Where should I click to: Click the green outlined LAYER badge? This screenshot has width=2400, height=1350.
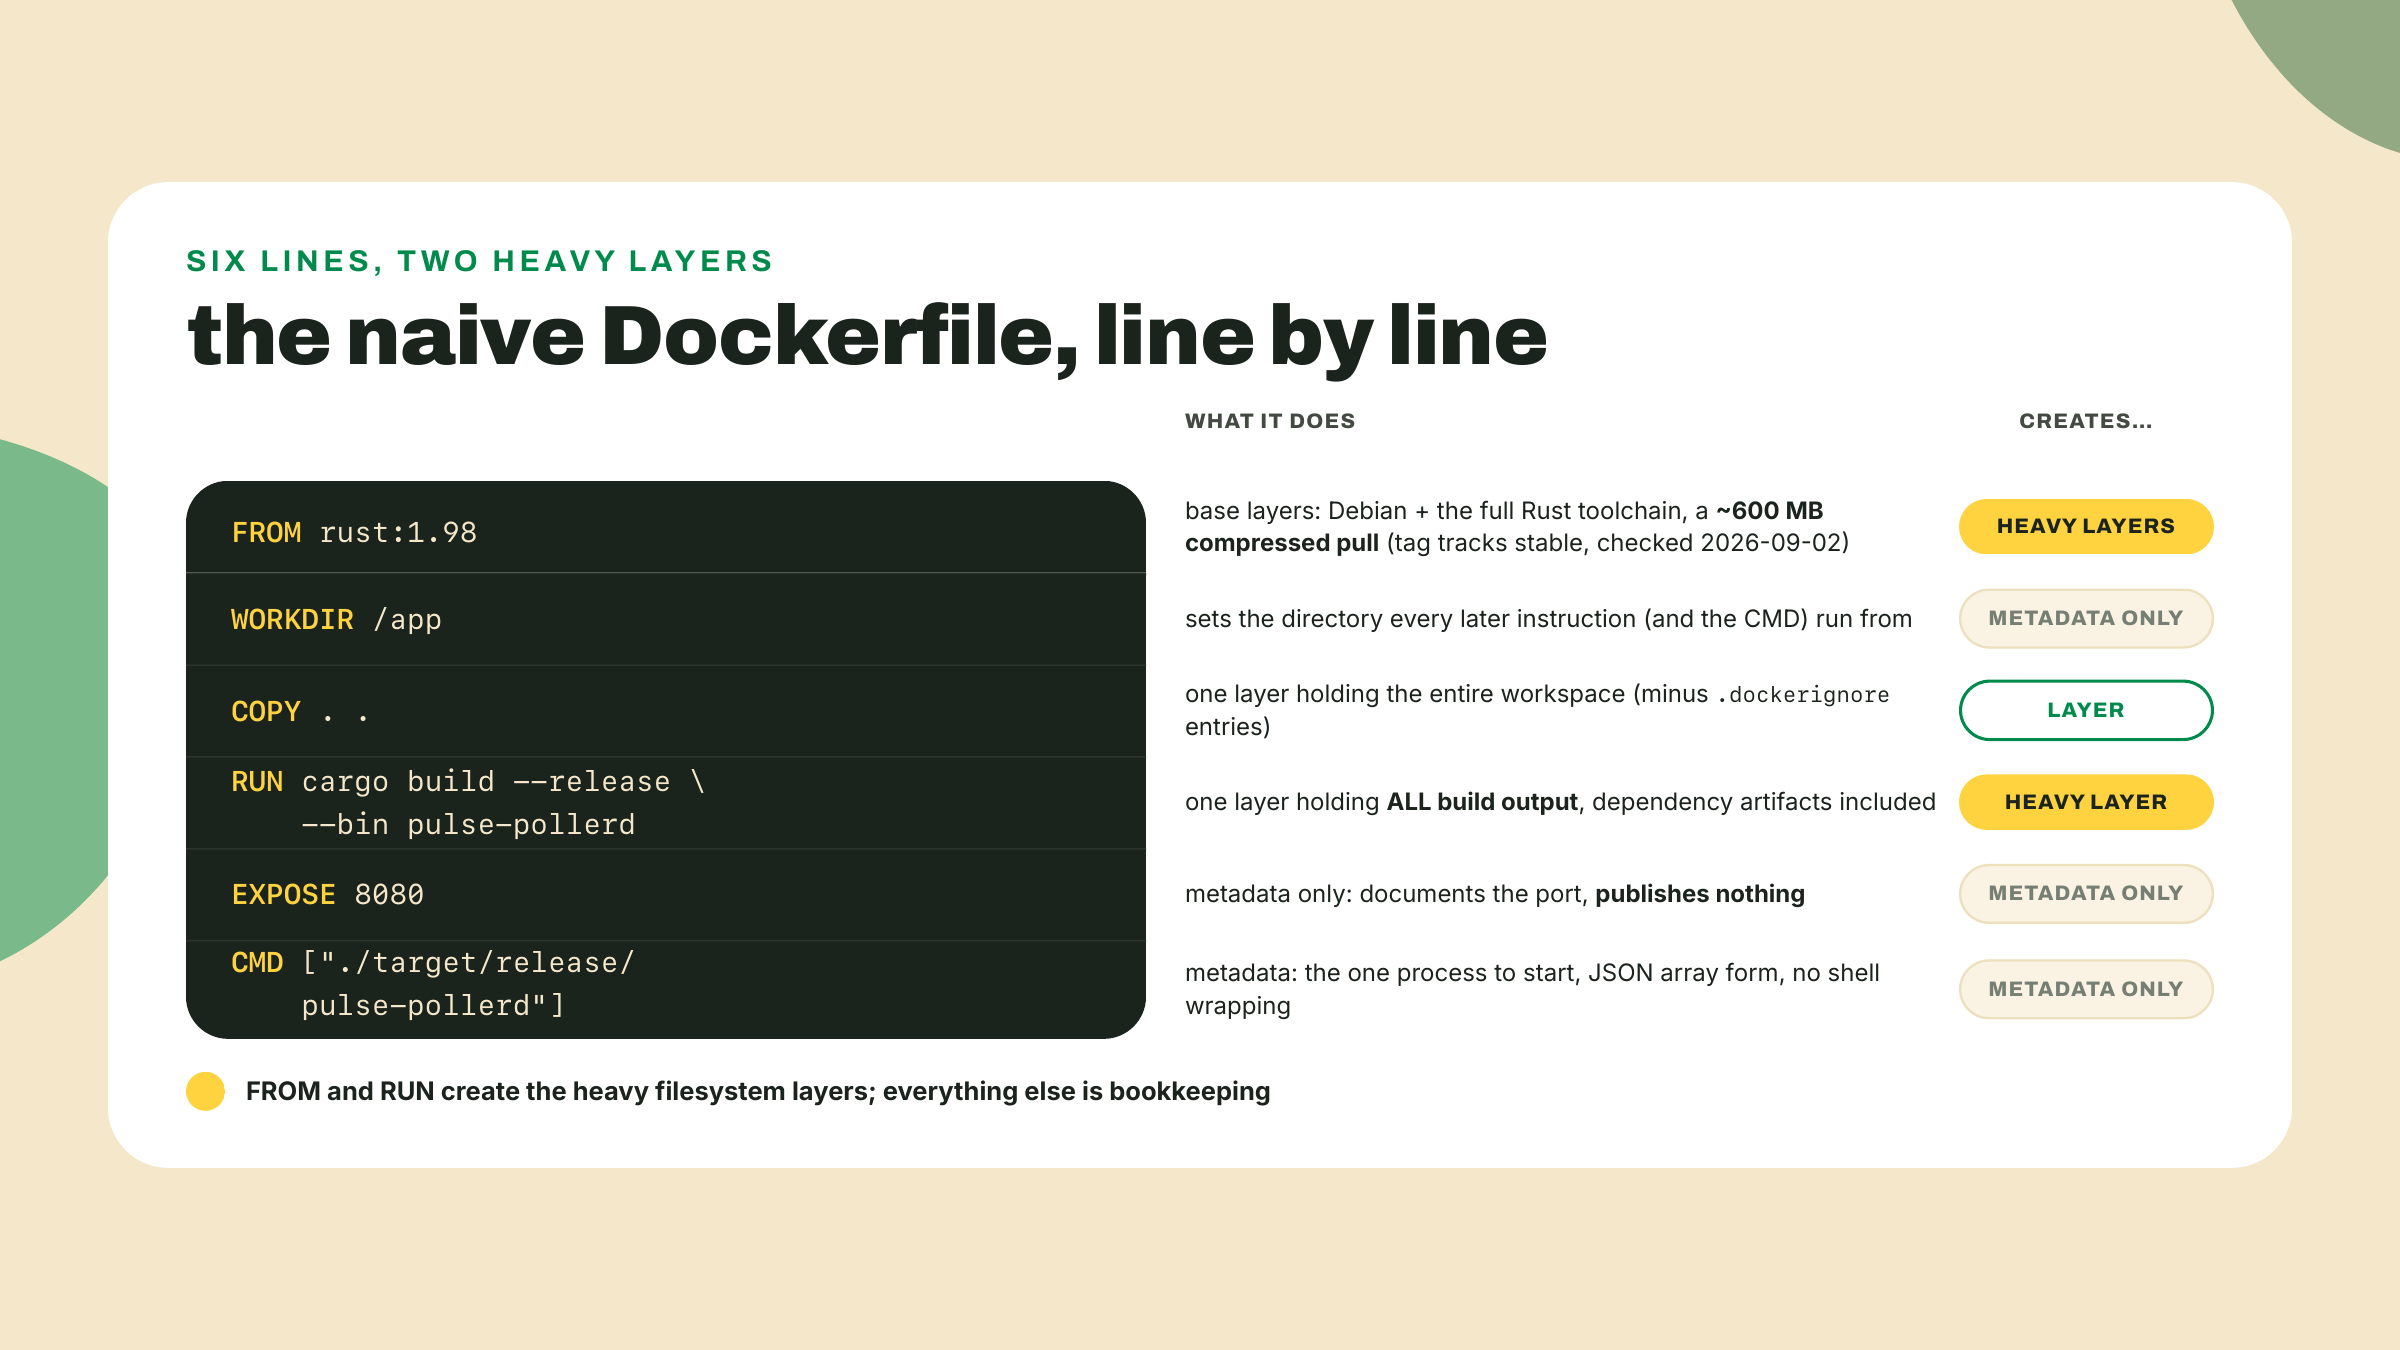[2085, 710]
